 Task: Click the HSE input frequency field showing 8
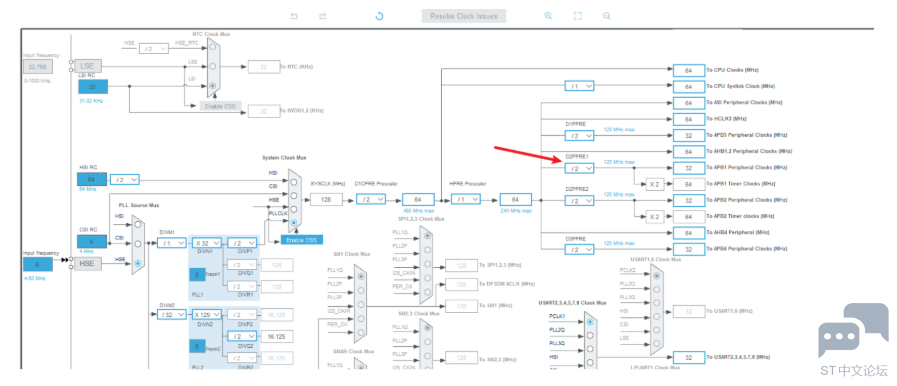[38, 264]
